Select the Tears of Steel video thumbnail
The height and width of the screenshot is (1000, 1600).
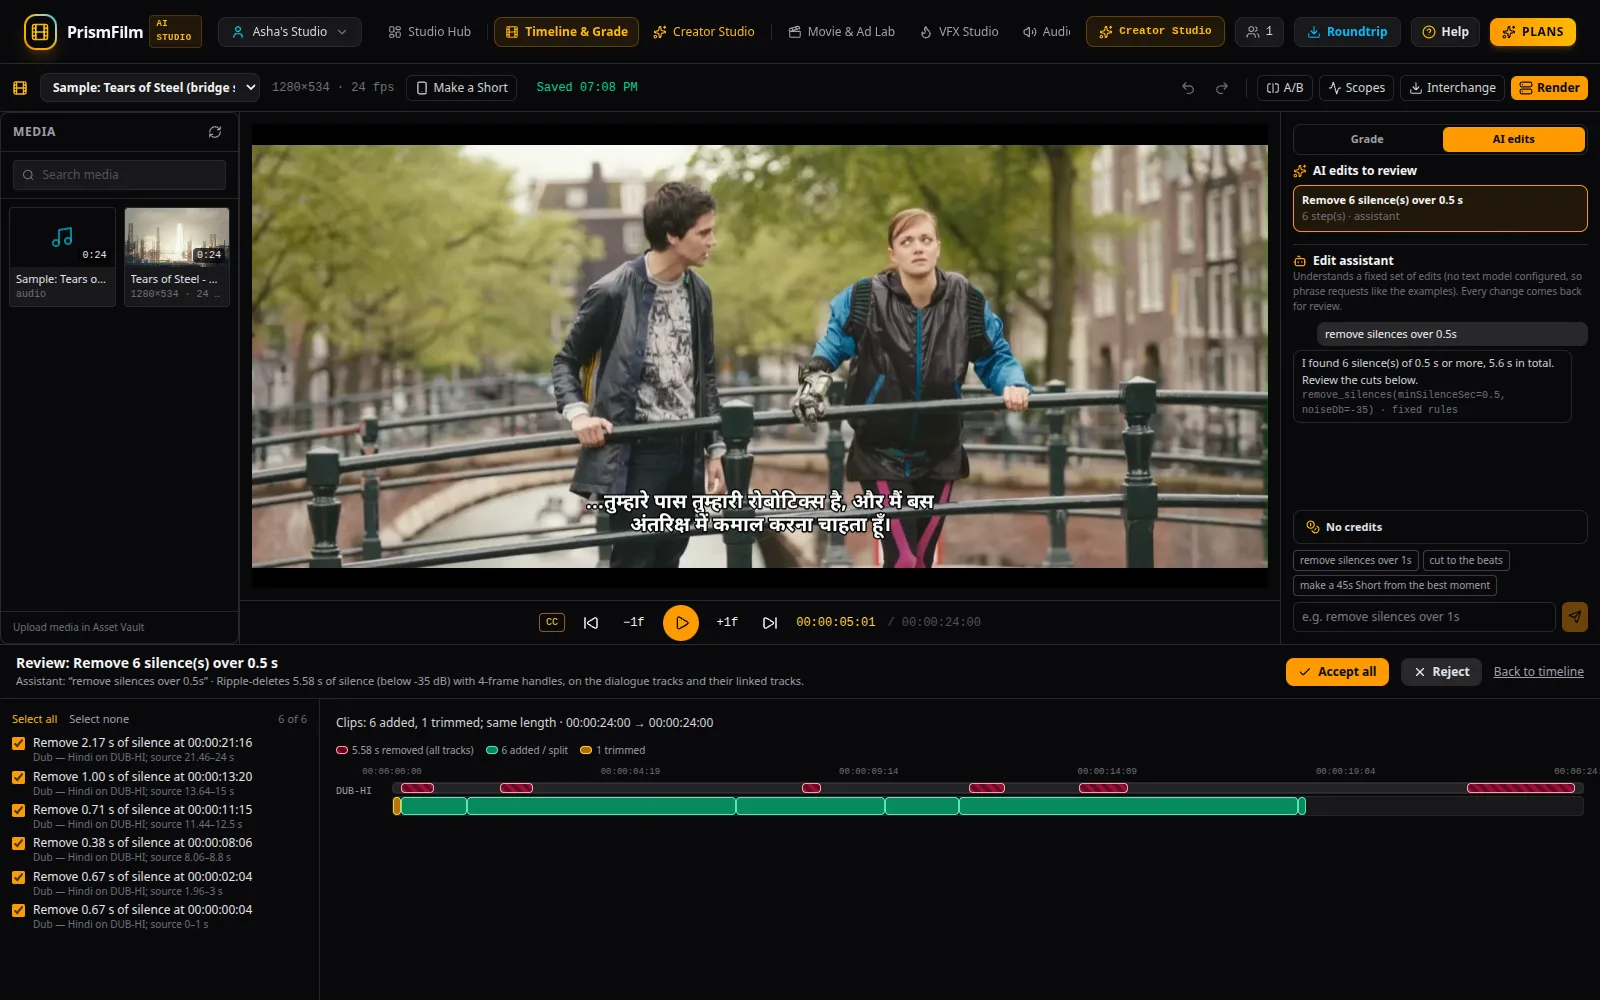pos(177,256)
